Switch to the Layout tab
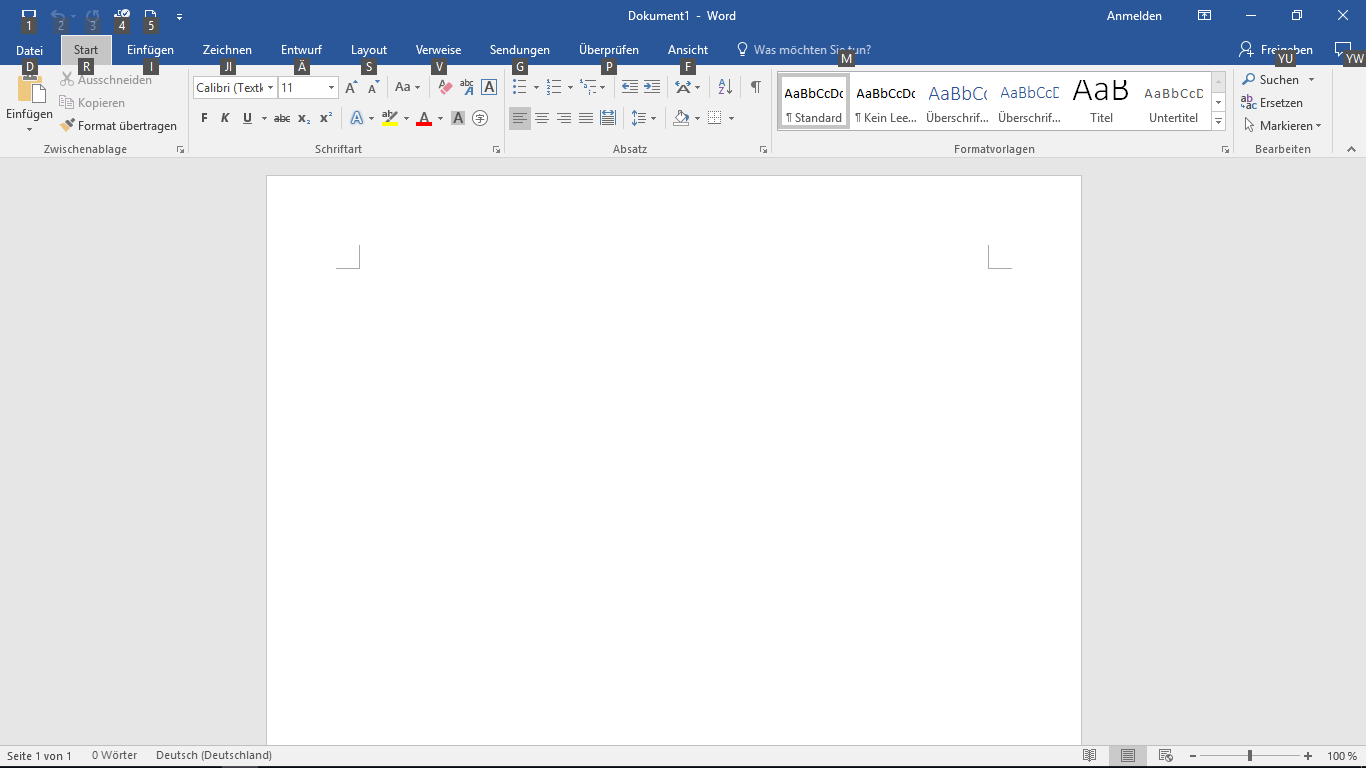The height and width of the screenshot is (768, 1366). click(x=369, y=50)
